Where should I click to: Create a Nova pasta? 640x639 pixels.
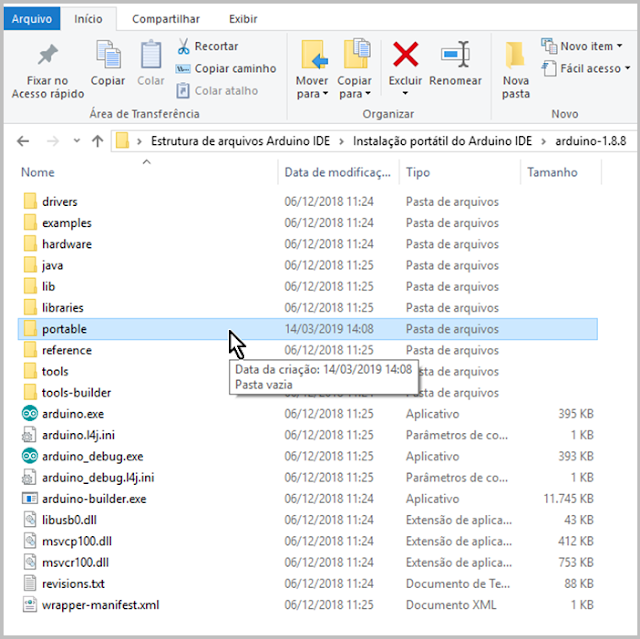516,69
